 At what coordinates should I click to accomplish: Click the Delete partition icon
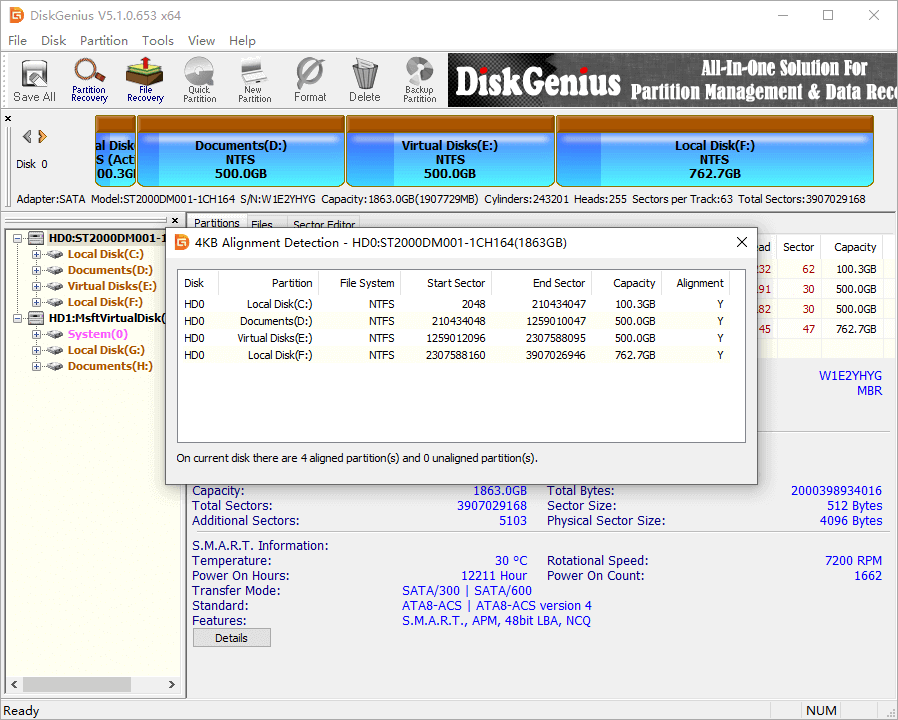point(364,80)
